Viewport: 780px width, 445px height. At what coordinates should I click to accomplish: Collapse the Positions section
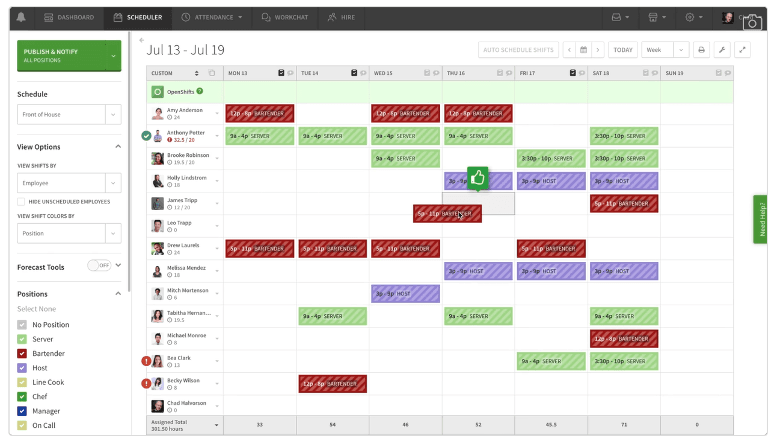[x=118, y=293]
